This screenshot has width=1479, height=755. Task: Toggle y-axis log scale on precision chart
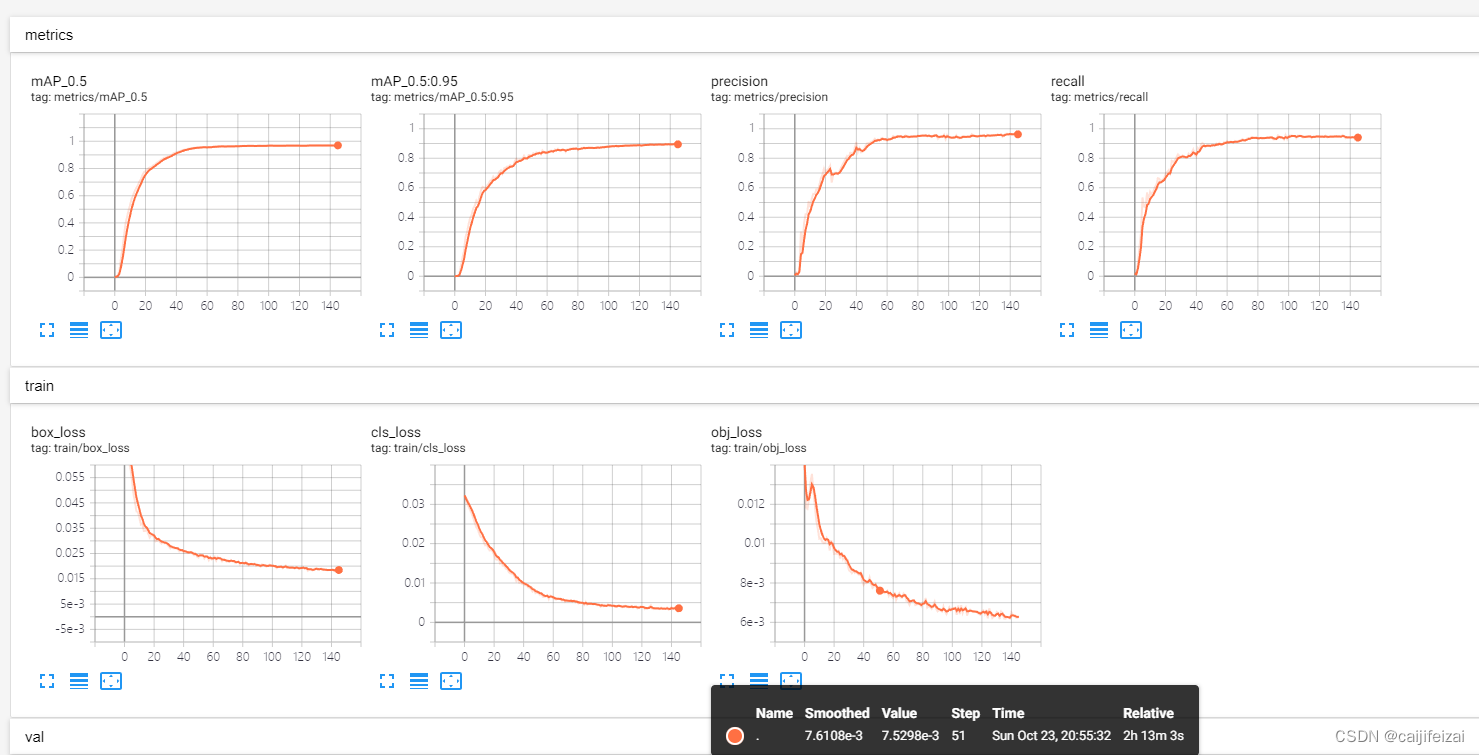pos(759,329)
